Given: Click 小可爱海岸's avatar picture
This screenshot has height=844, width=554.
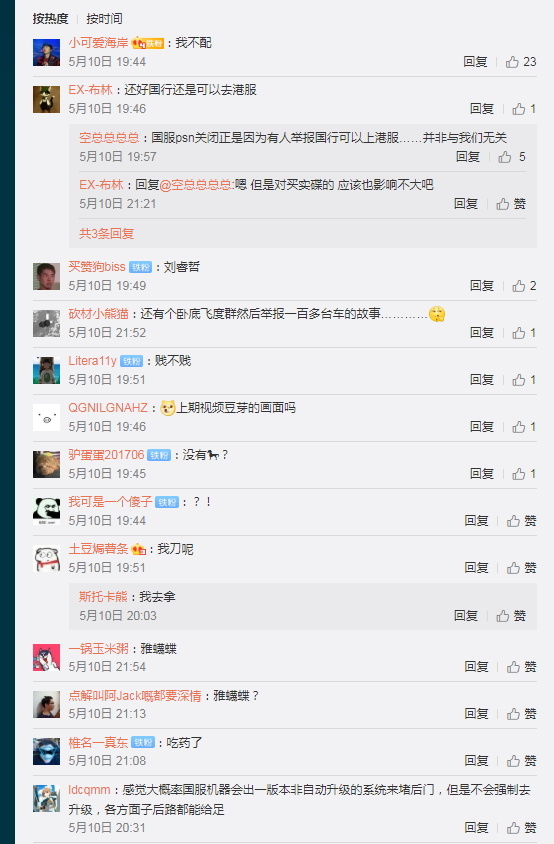Looking at the screenshot, I should [x=46, y=52].
